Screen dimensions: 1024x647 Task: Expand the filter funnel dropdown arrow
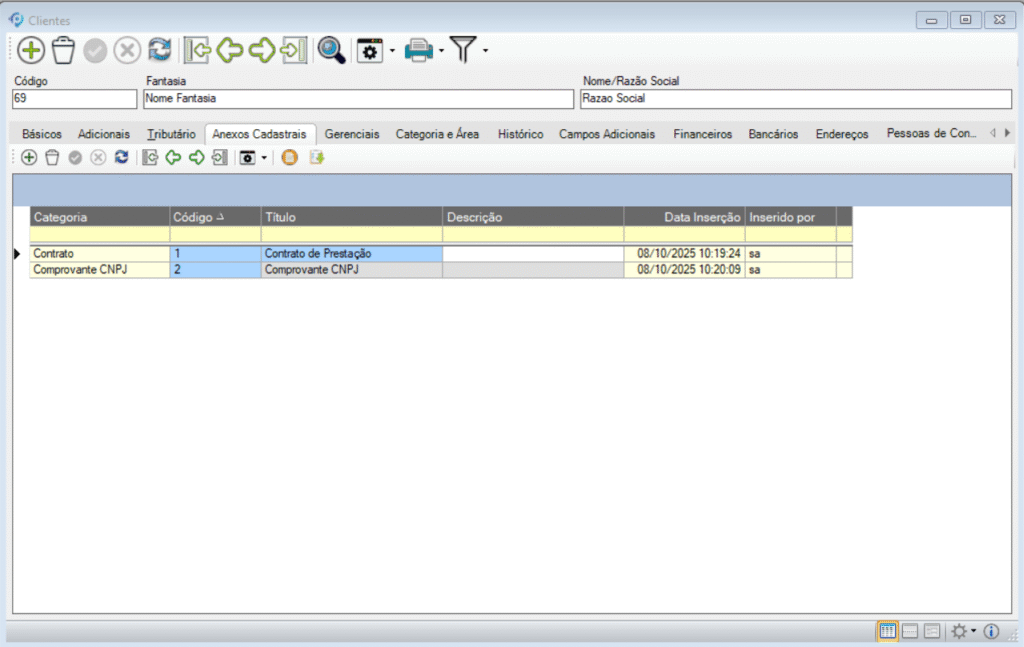(485, 51)
